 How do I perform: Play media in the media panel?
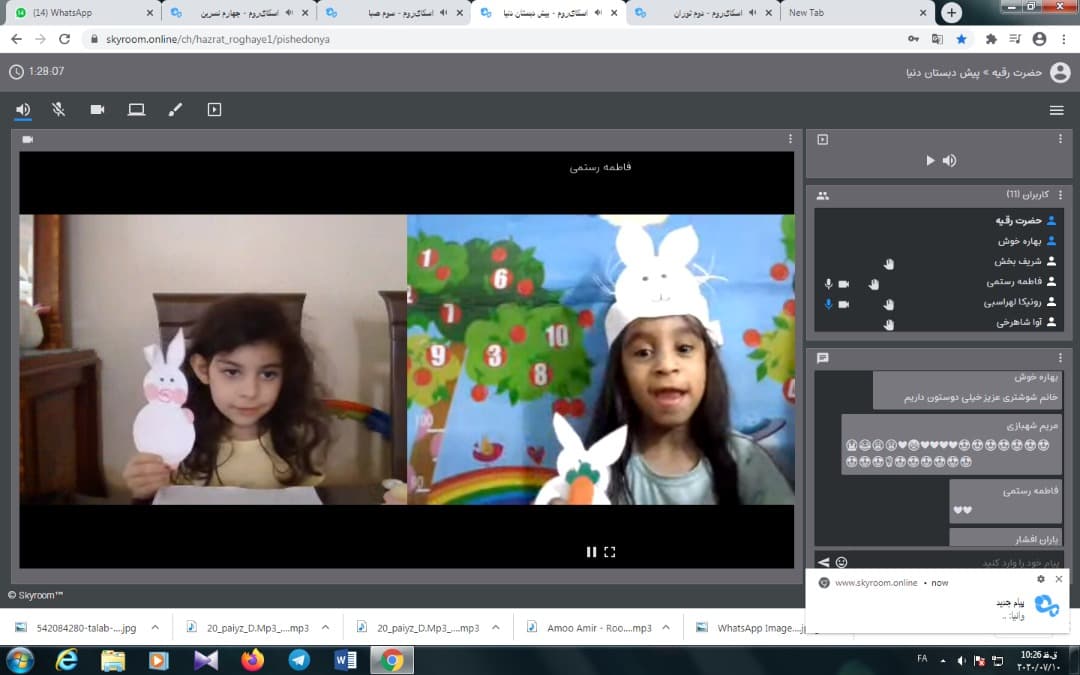click(930, 160)
